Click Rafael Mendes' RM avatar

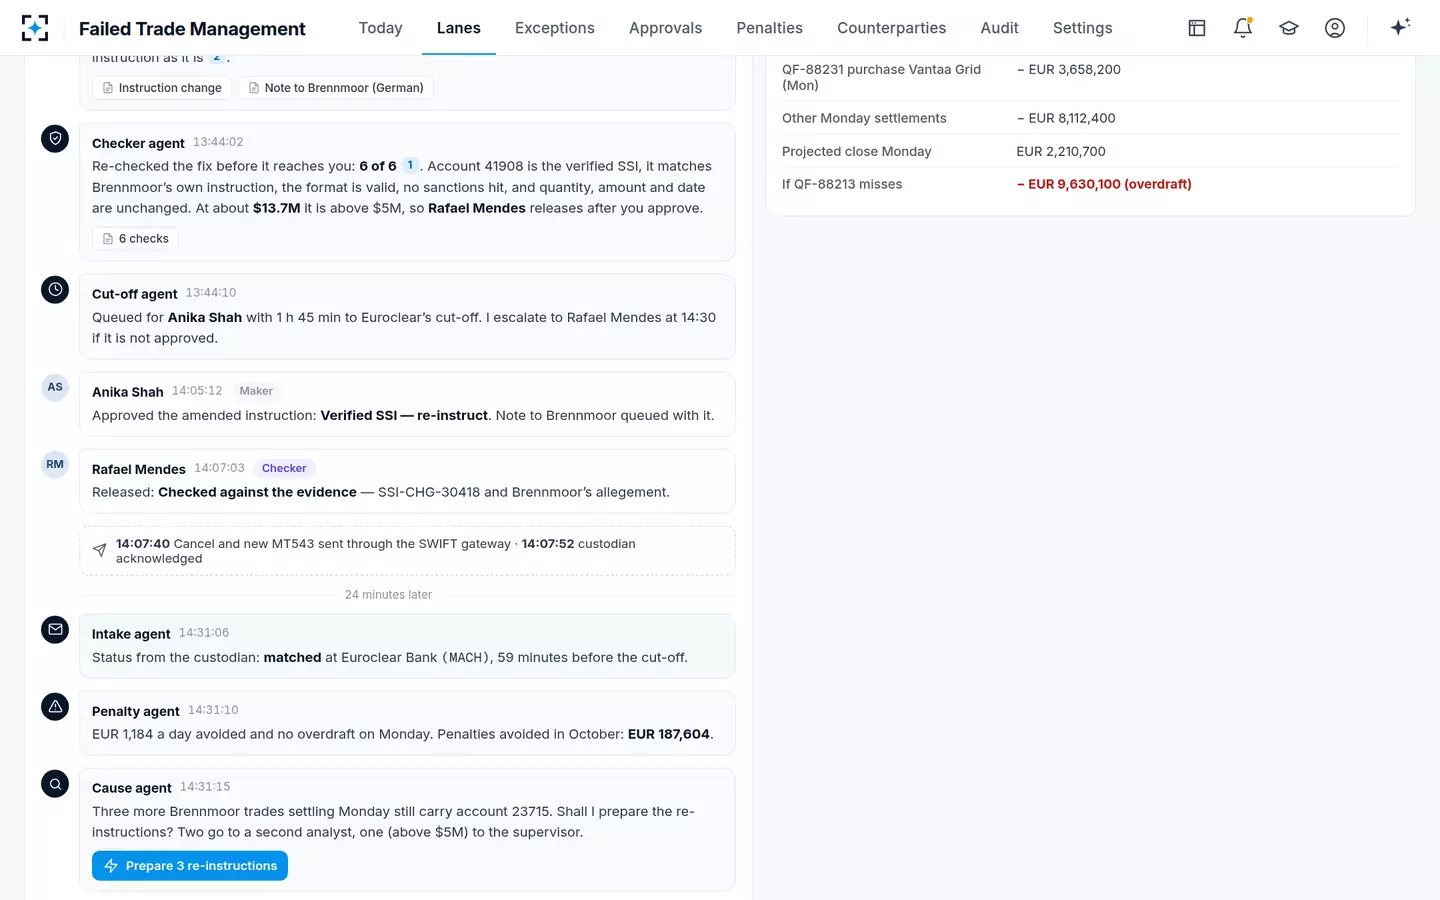[x=55, y=464]
